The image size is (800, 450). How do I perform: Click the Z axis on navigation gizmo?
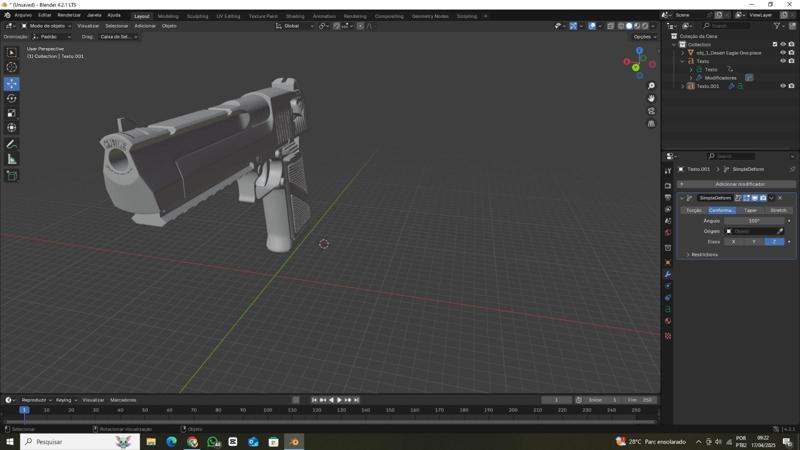pyautogui.click(x=639, y=51)
